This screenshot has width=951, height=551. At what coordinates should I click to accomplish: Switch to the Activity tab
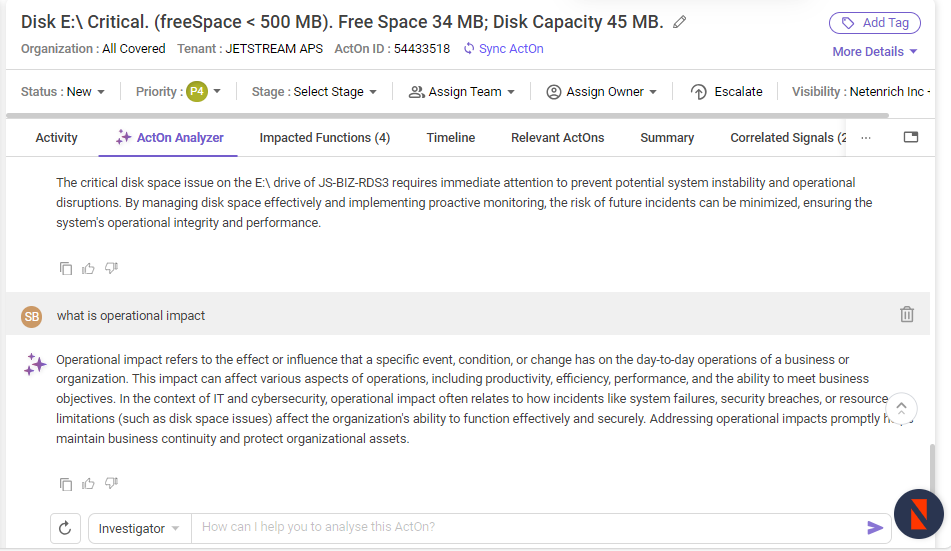pos(56,138)
